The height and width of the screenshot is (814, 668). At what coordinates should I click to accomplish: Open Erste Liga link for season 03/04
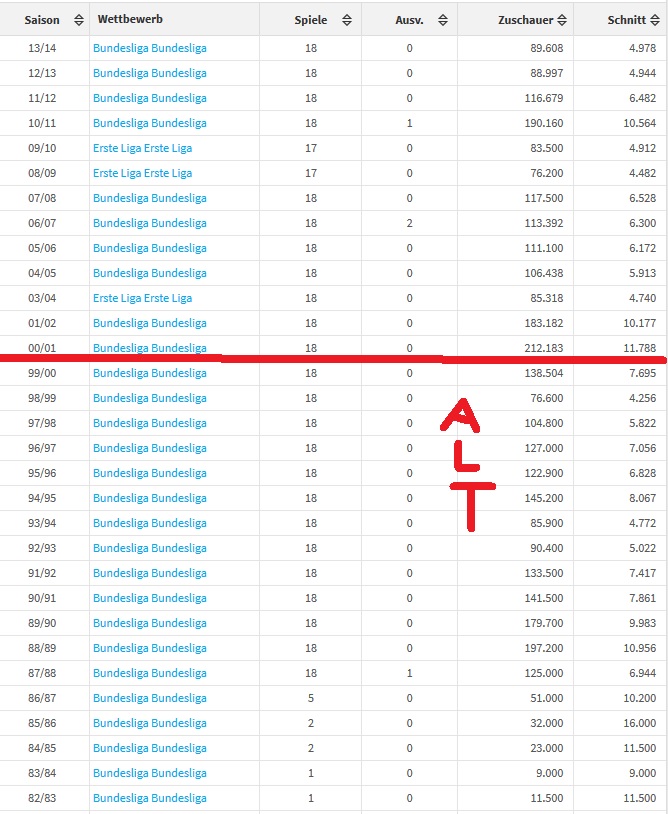142,298
